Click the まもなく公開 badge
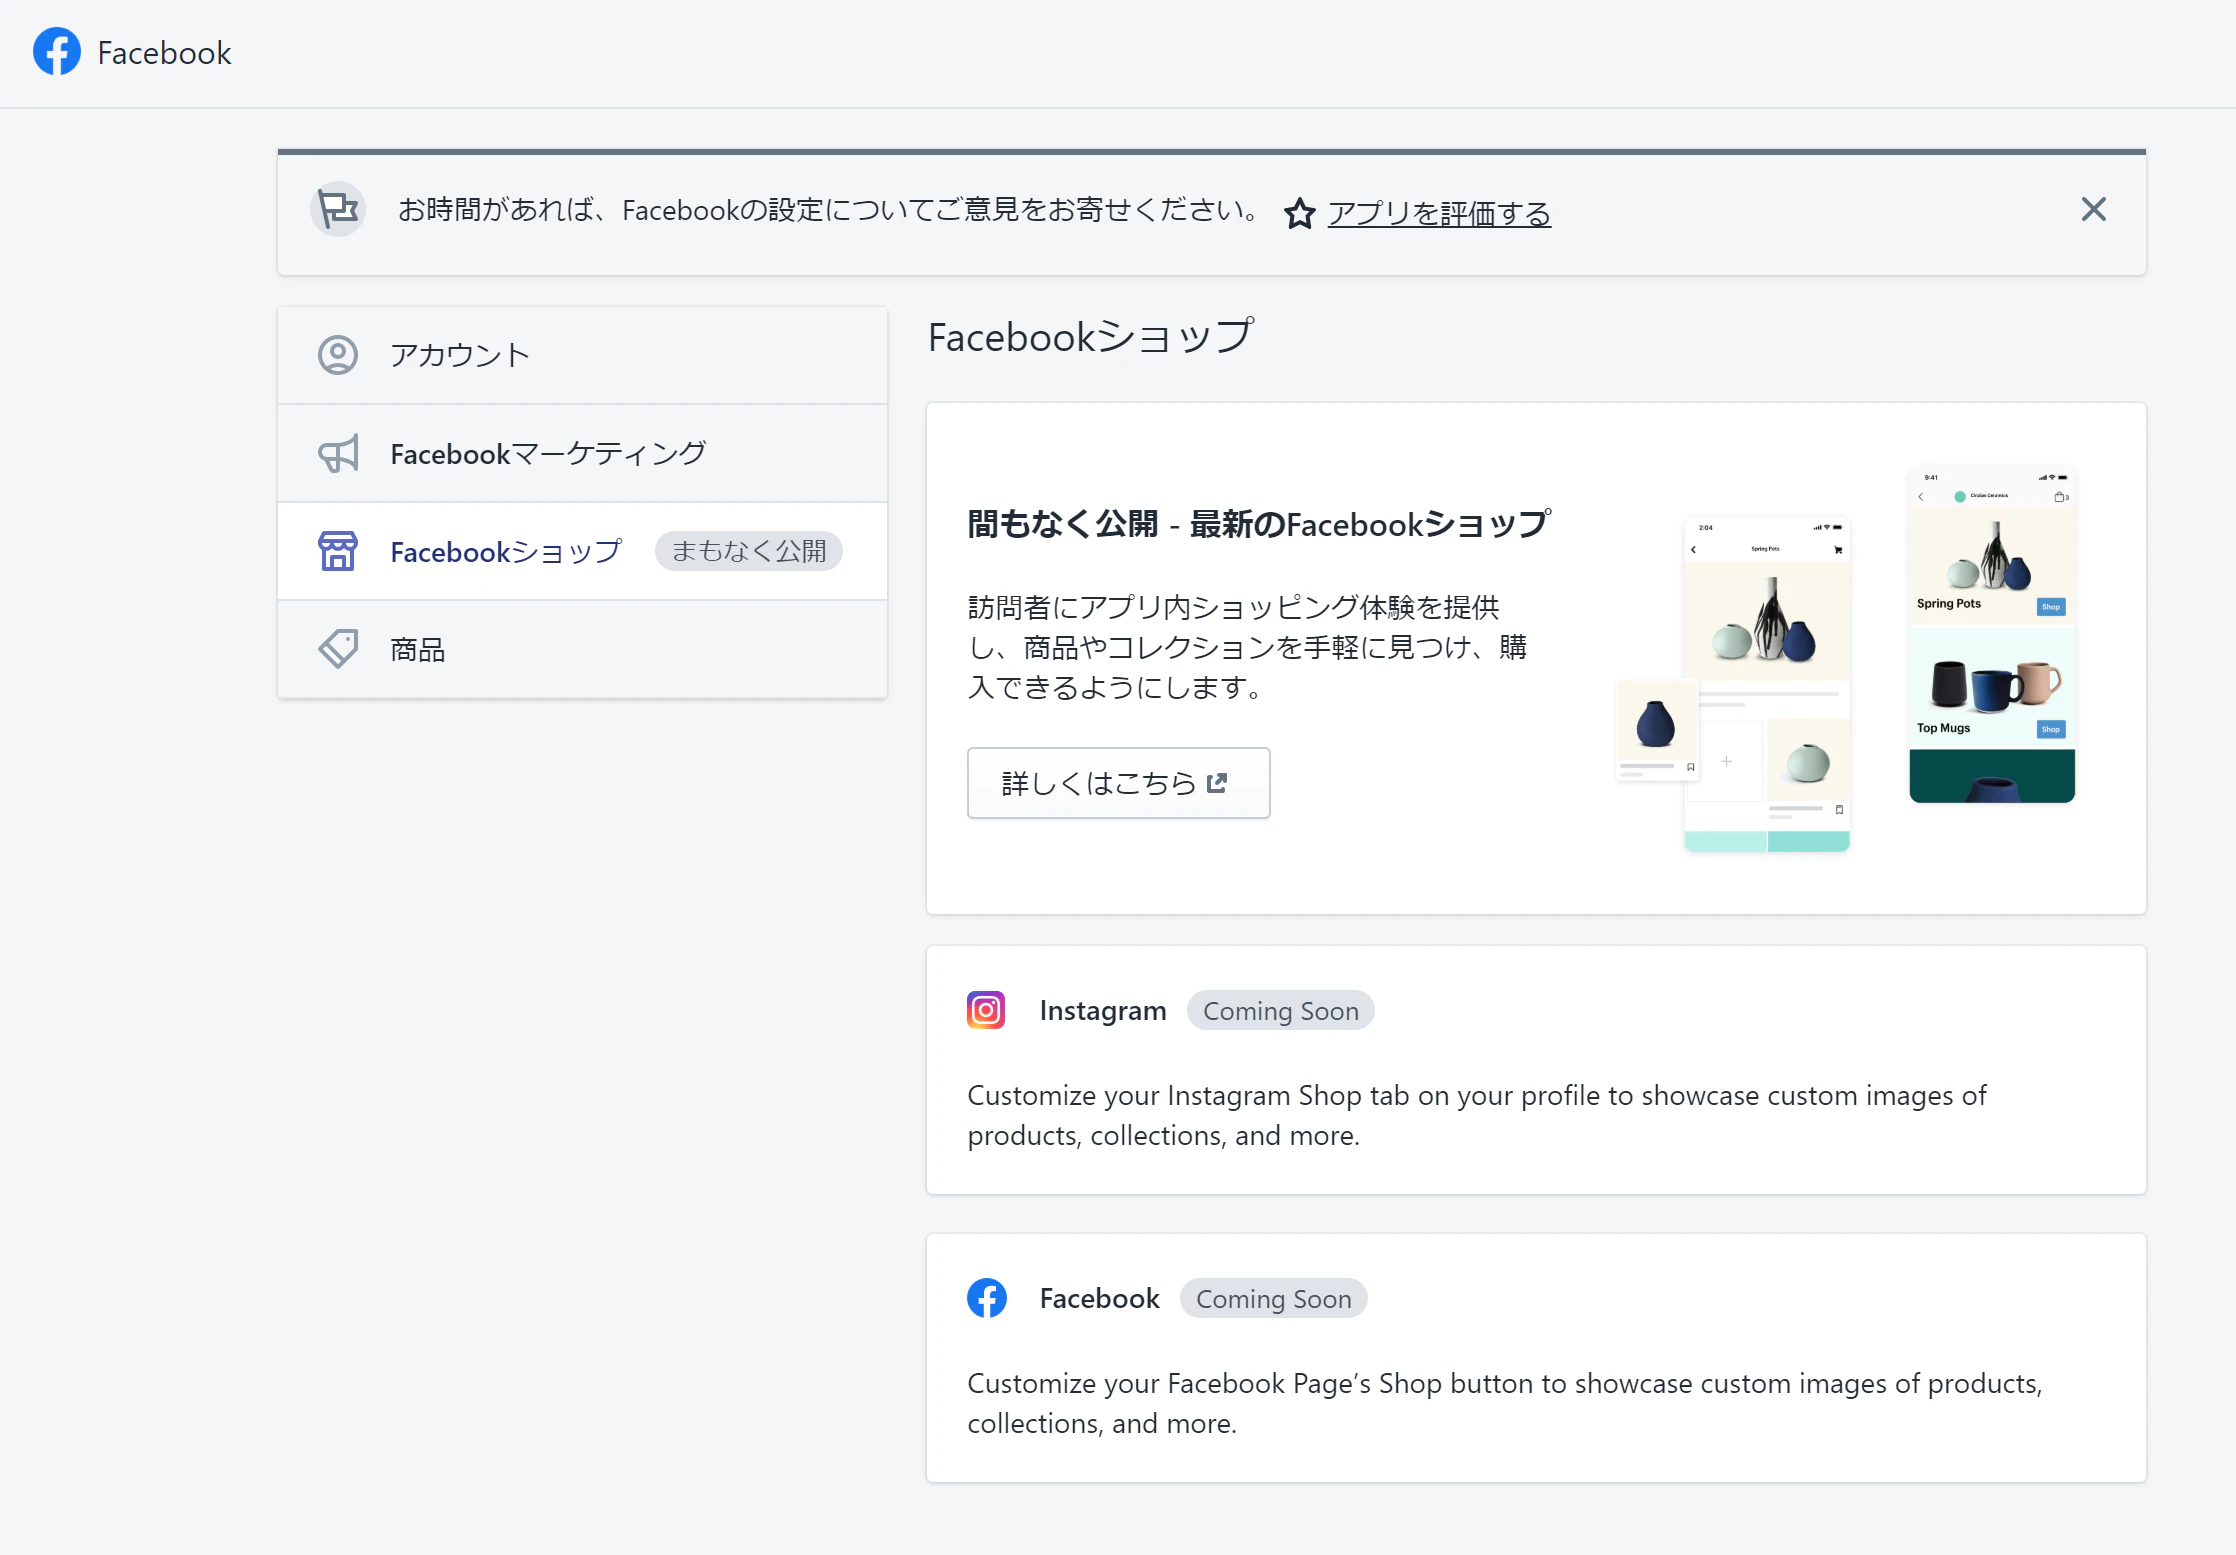 749,551
